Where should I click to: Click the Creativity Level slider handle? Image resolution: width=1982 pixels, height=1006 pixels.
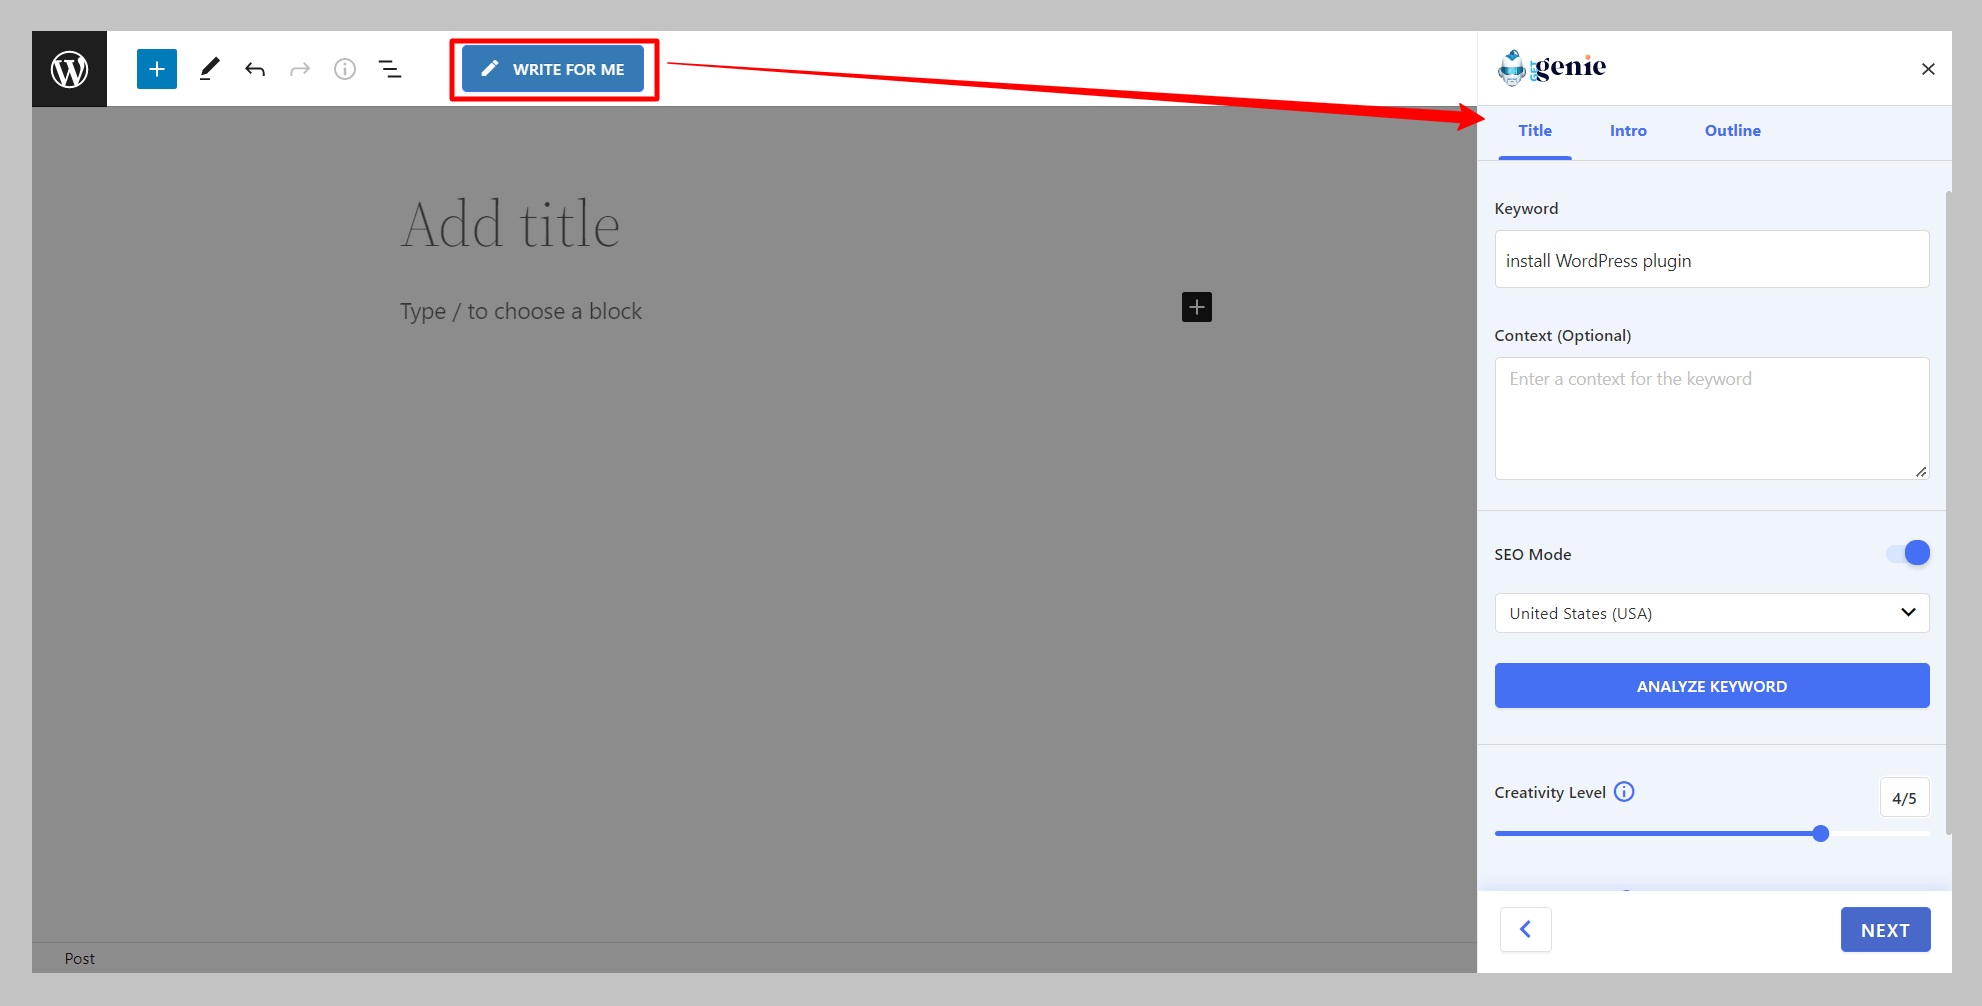coord(1820,833)
